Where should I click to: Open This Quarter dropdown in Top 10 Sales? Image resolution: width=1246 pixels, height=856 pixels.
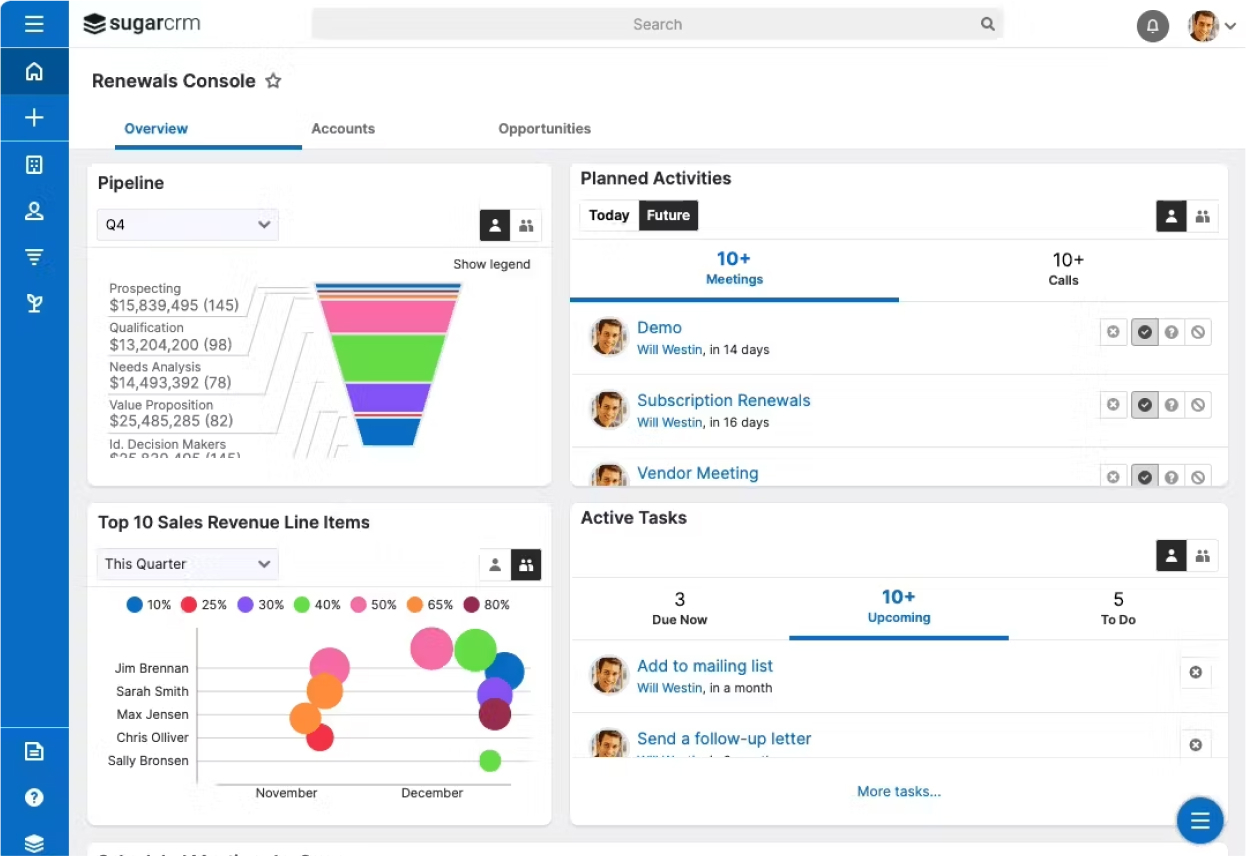[x=187, y=564]
